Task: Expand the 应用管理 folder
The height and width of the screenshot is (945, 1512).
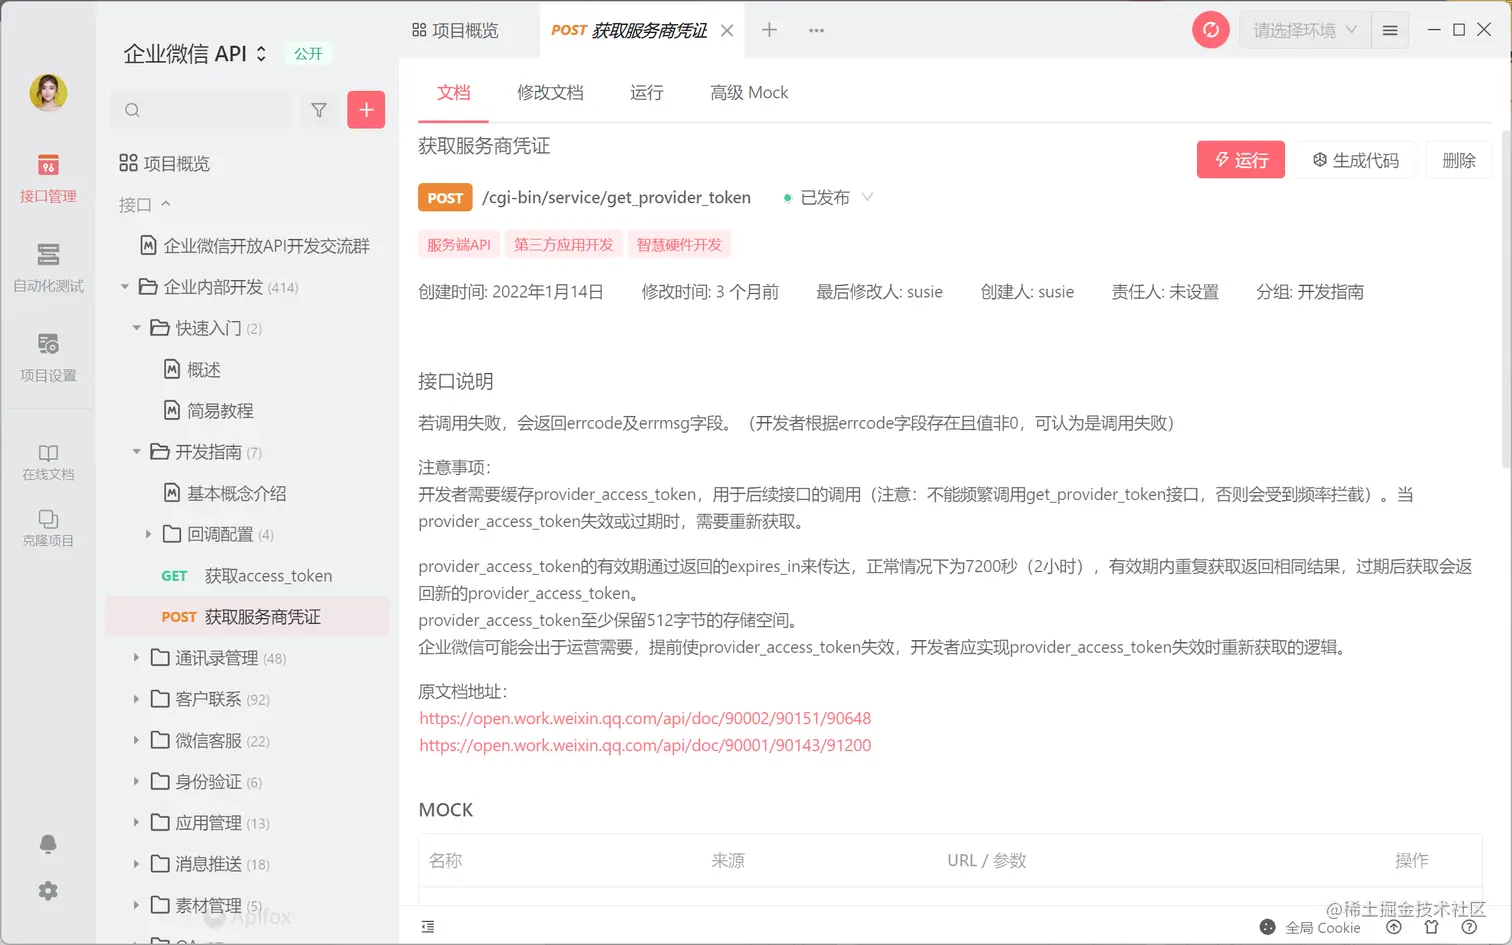Action: (x=136, y=822)
